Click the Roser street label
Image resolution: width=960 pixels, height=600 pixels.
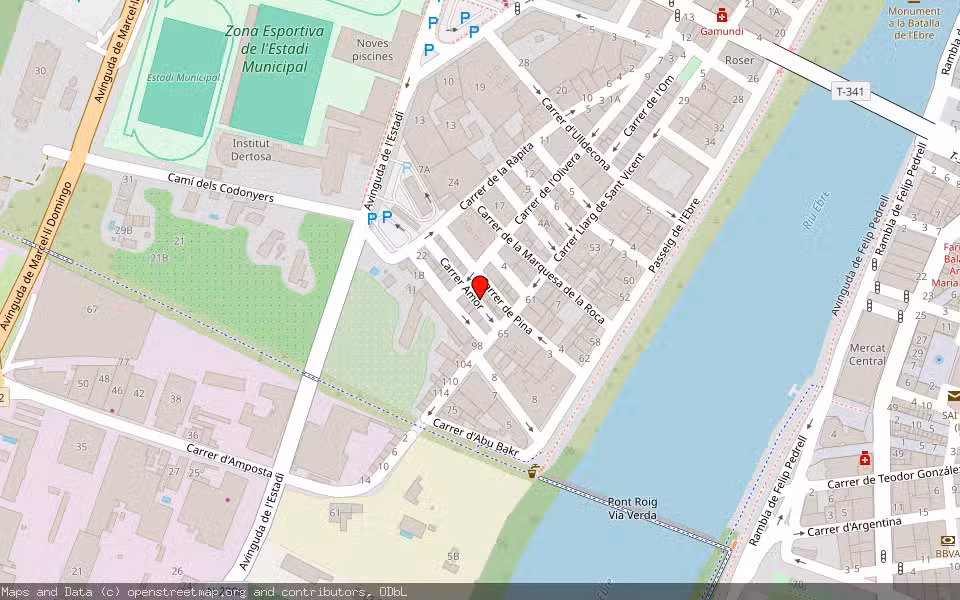pos(742,61)
